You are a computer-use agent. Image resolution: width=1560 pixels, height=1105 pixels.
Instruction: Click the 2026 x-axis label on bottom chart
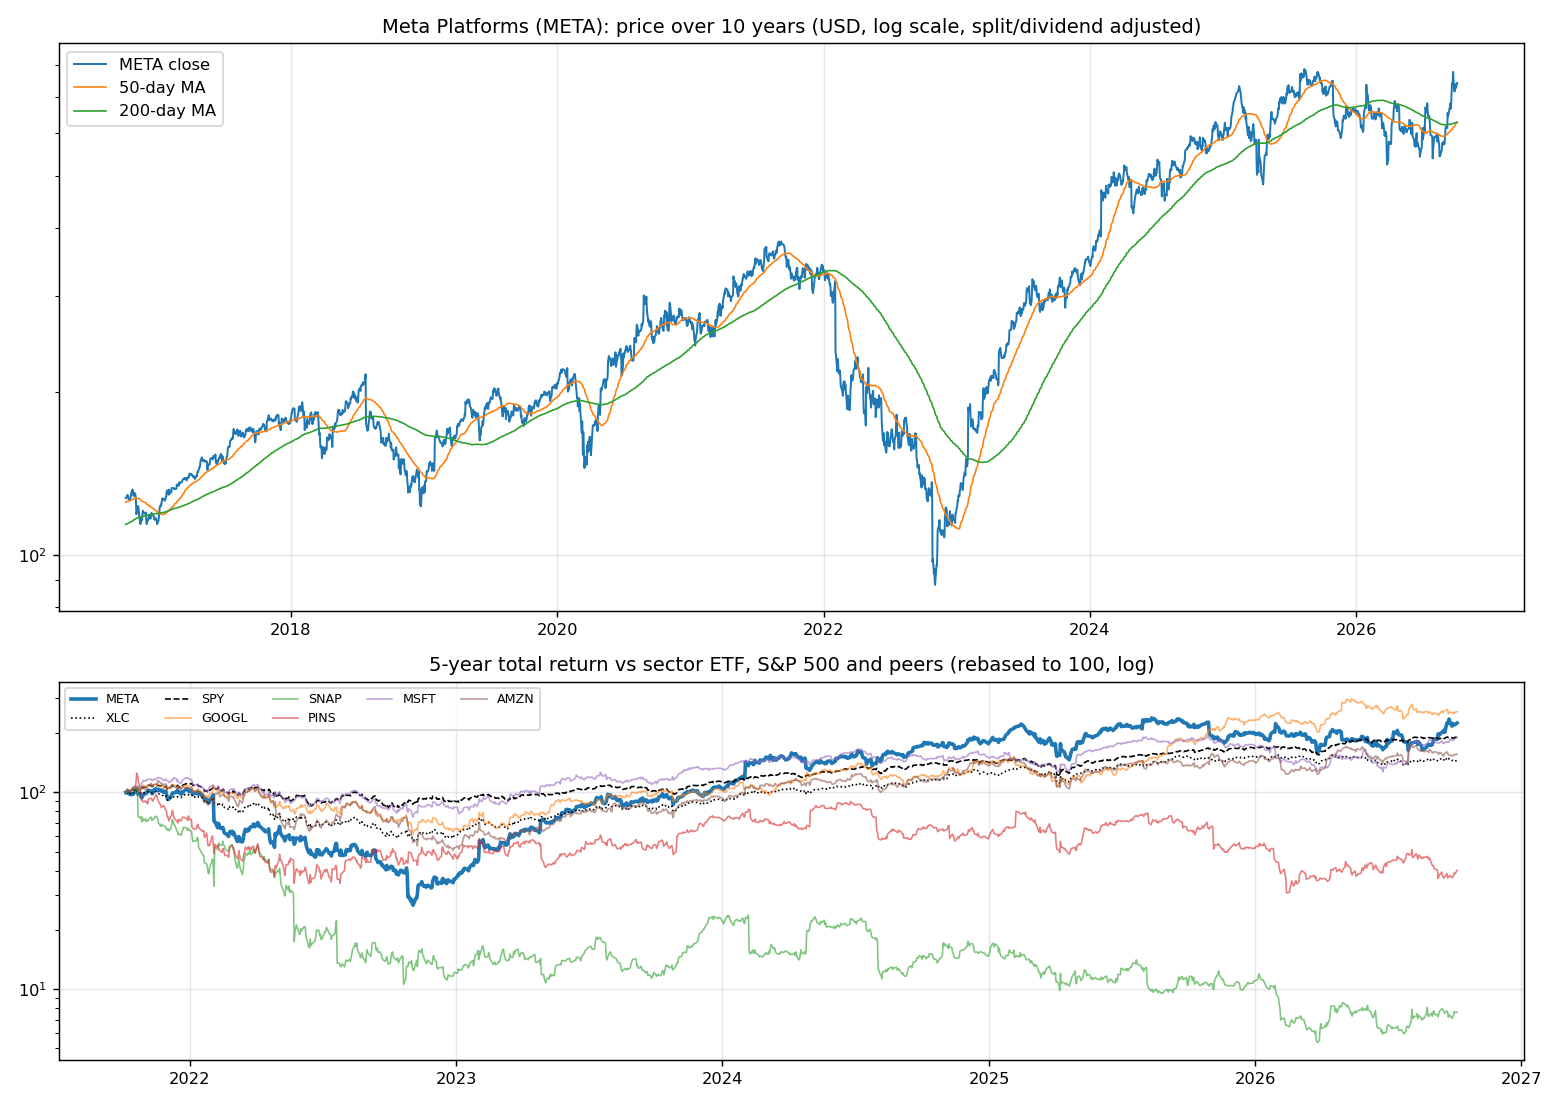click(1255, 1078)
